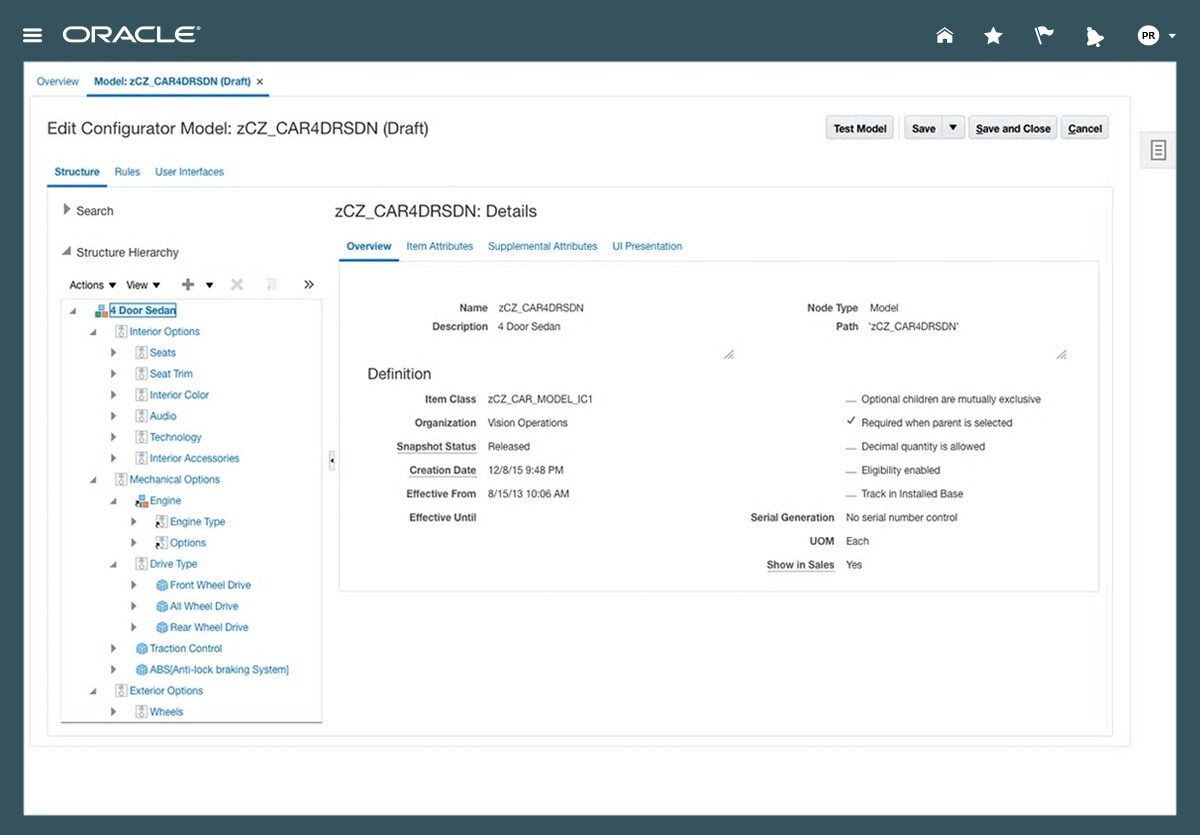The height and width of the screenshot is (835, 1200).
Task: Click the greyed-out icon beside the Delete X
Action: [x=271, y=285]
